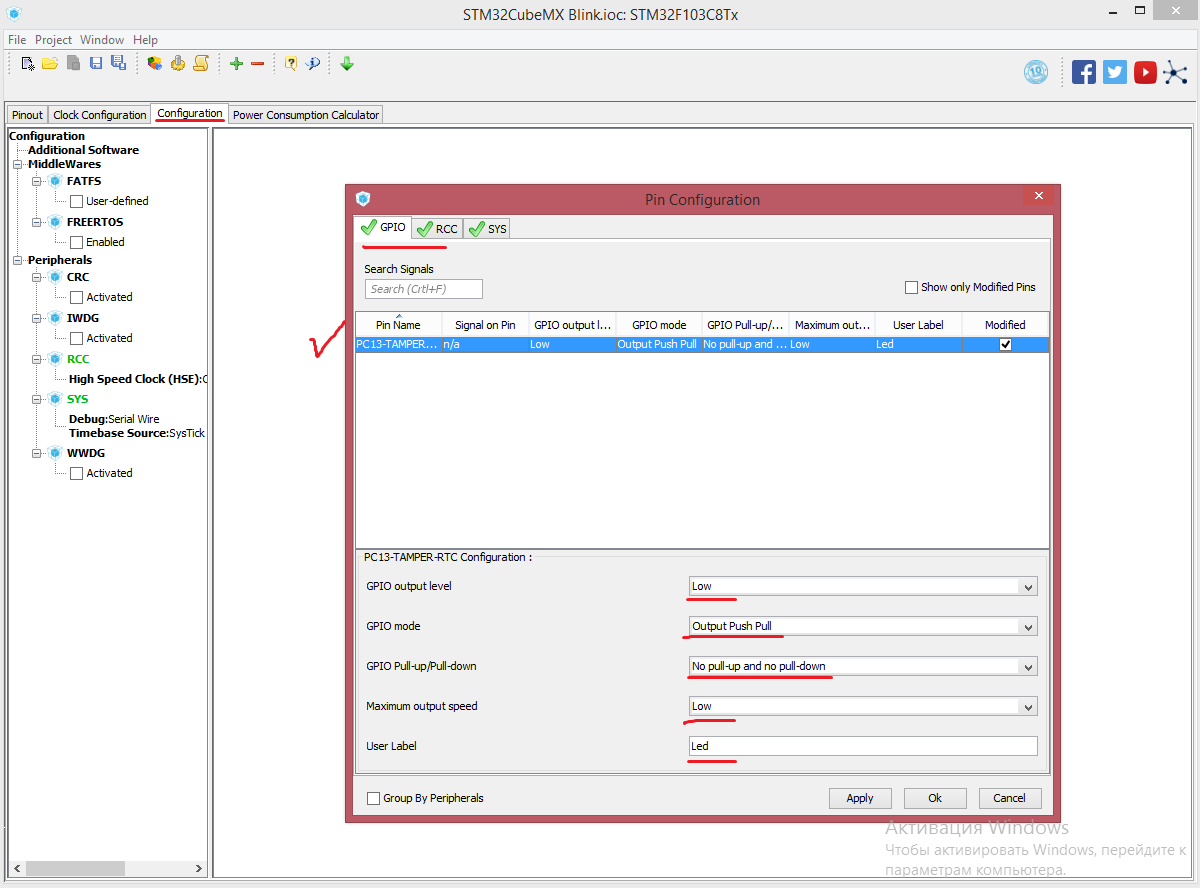Screen dimensions: 1200x888
Task: Click the RCC cube icon in tree
Action: click(56, 359)
